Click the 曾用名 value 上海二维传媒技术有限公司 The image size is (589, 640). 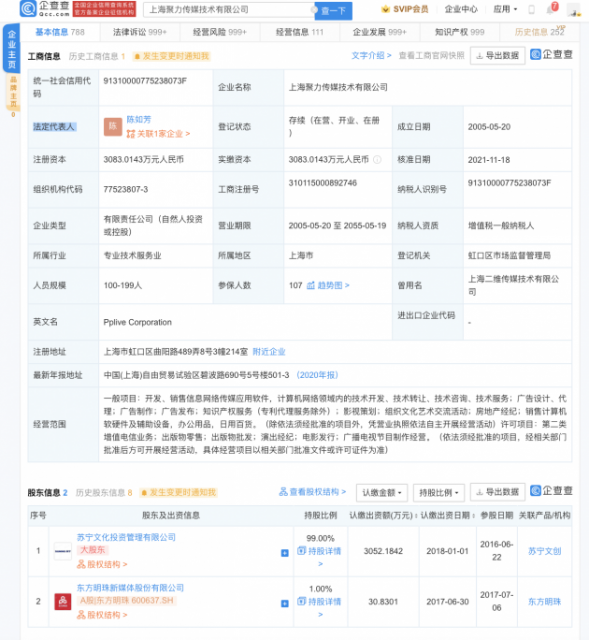click(513, 285)
